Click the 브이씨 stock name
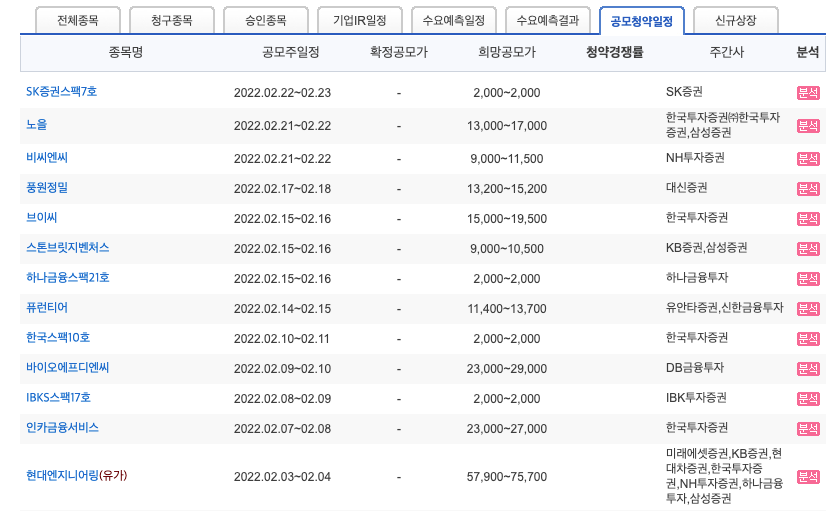The width and height of the screenshot is (831, 511). [x=42, y=217]
